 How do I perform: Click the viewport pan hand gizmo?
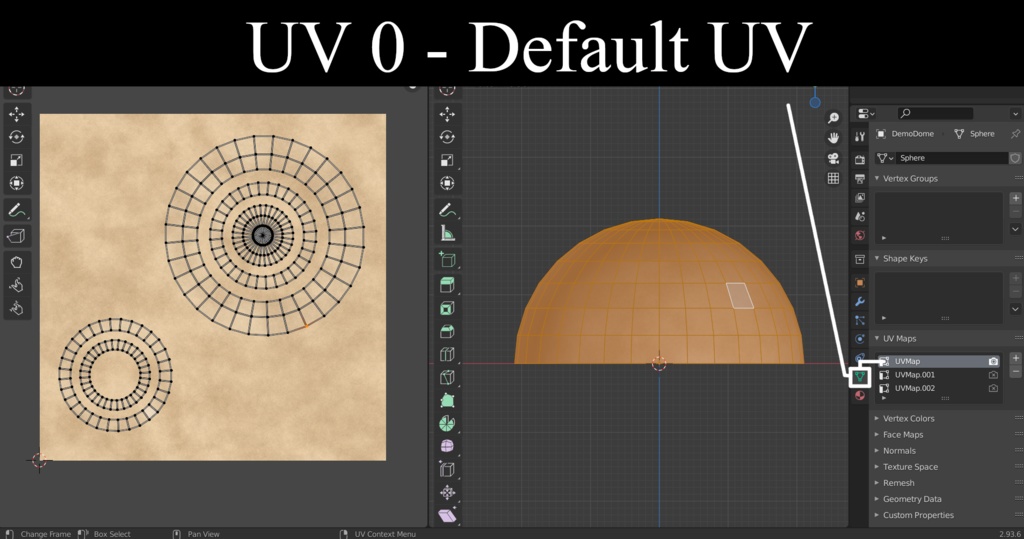pyautogui.click(x=833, y=138)
